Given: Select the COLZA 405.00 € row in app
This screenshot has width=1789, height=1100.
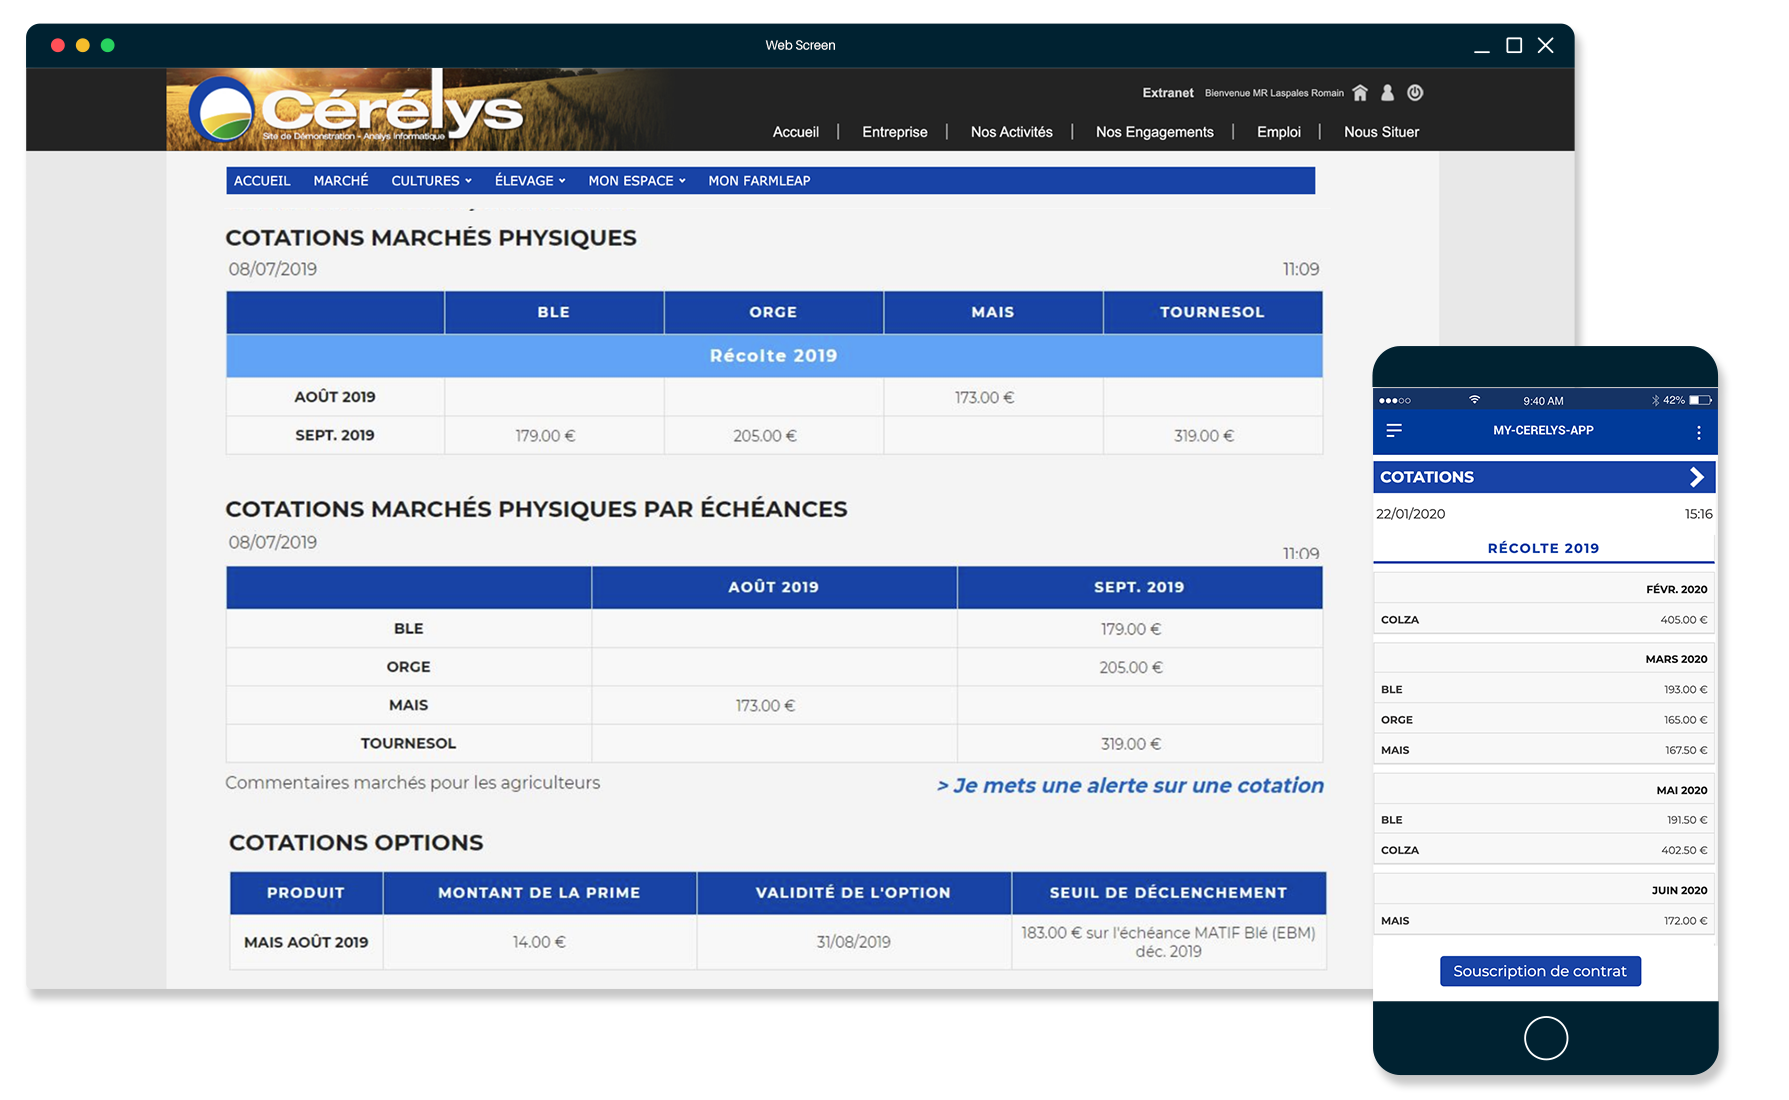Looking at the screenshot, I should (x=1543, y=620).
